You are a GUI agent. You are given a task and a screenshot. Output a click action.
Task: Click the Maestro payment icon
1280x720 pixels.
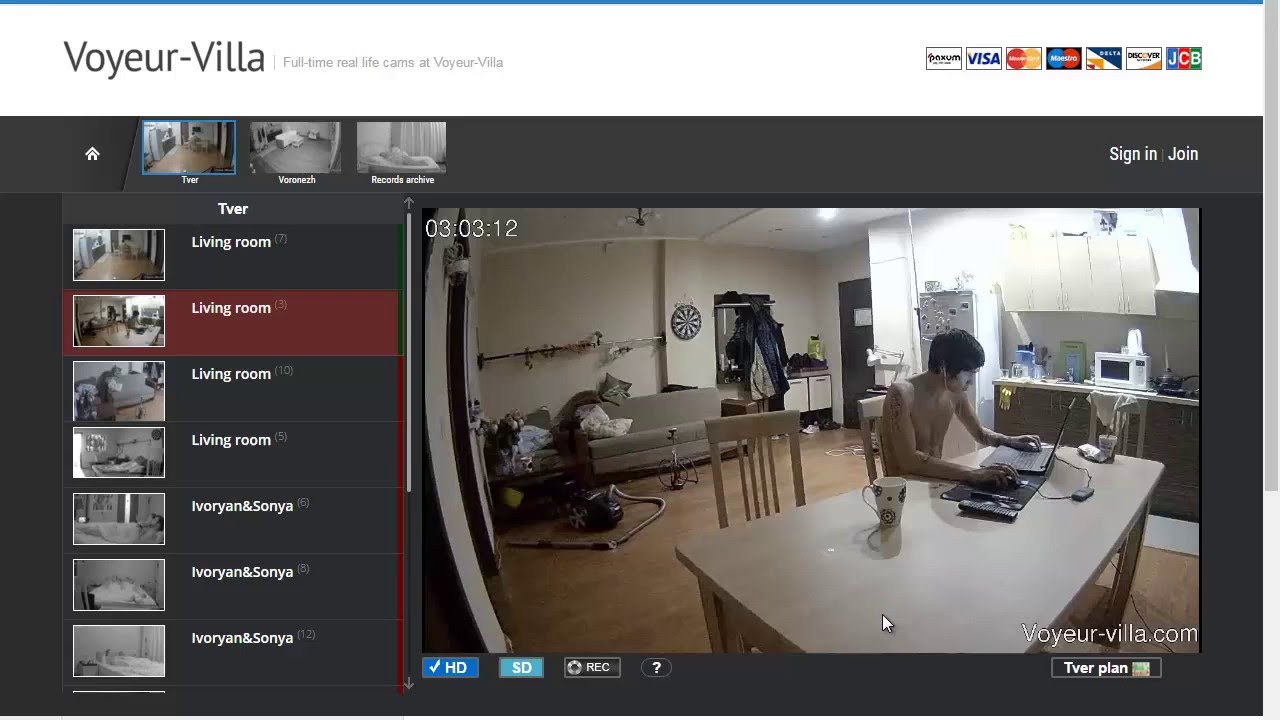(x=1064, y=59)
